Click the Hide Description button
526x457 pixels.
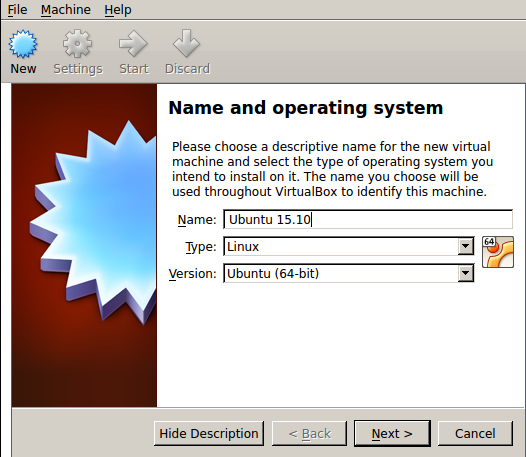[209, 434]
